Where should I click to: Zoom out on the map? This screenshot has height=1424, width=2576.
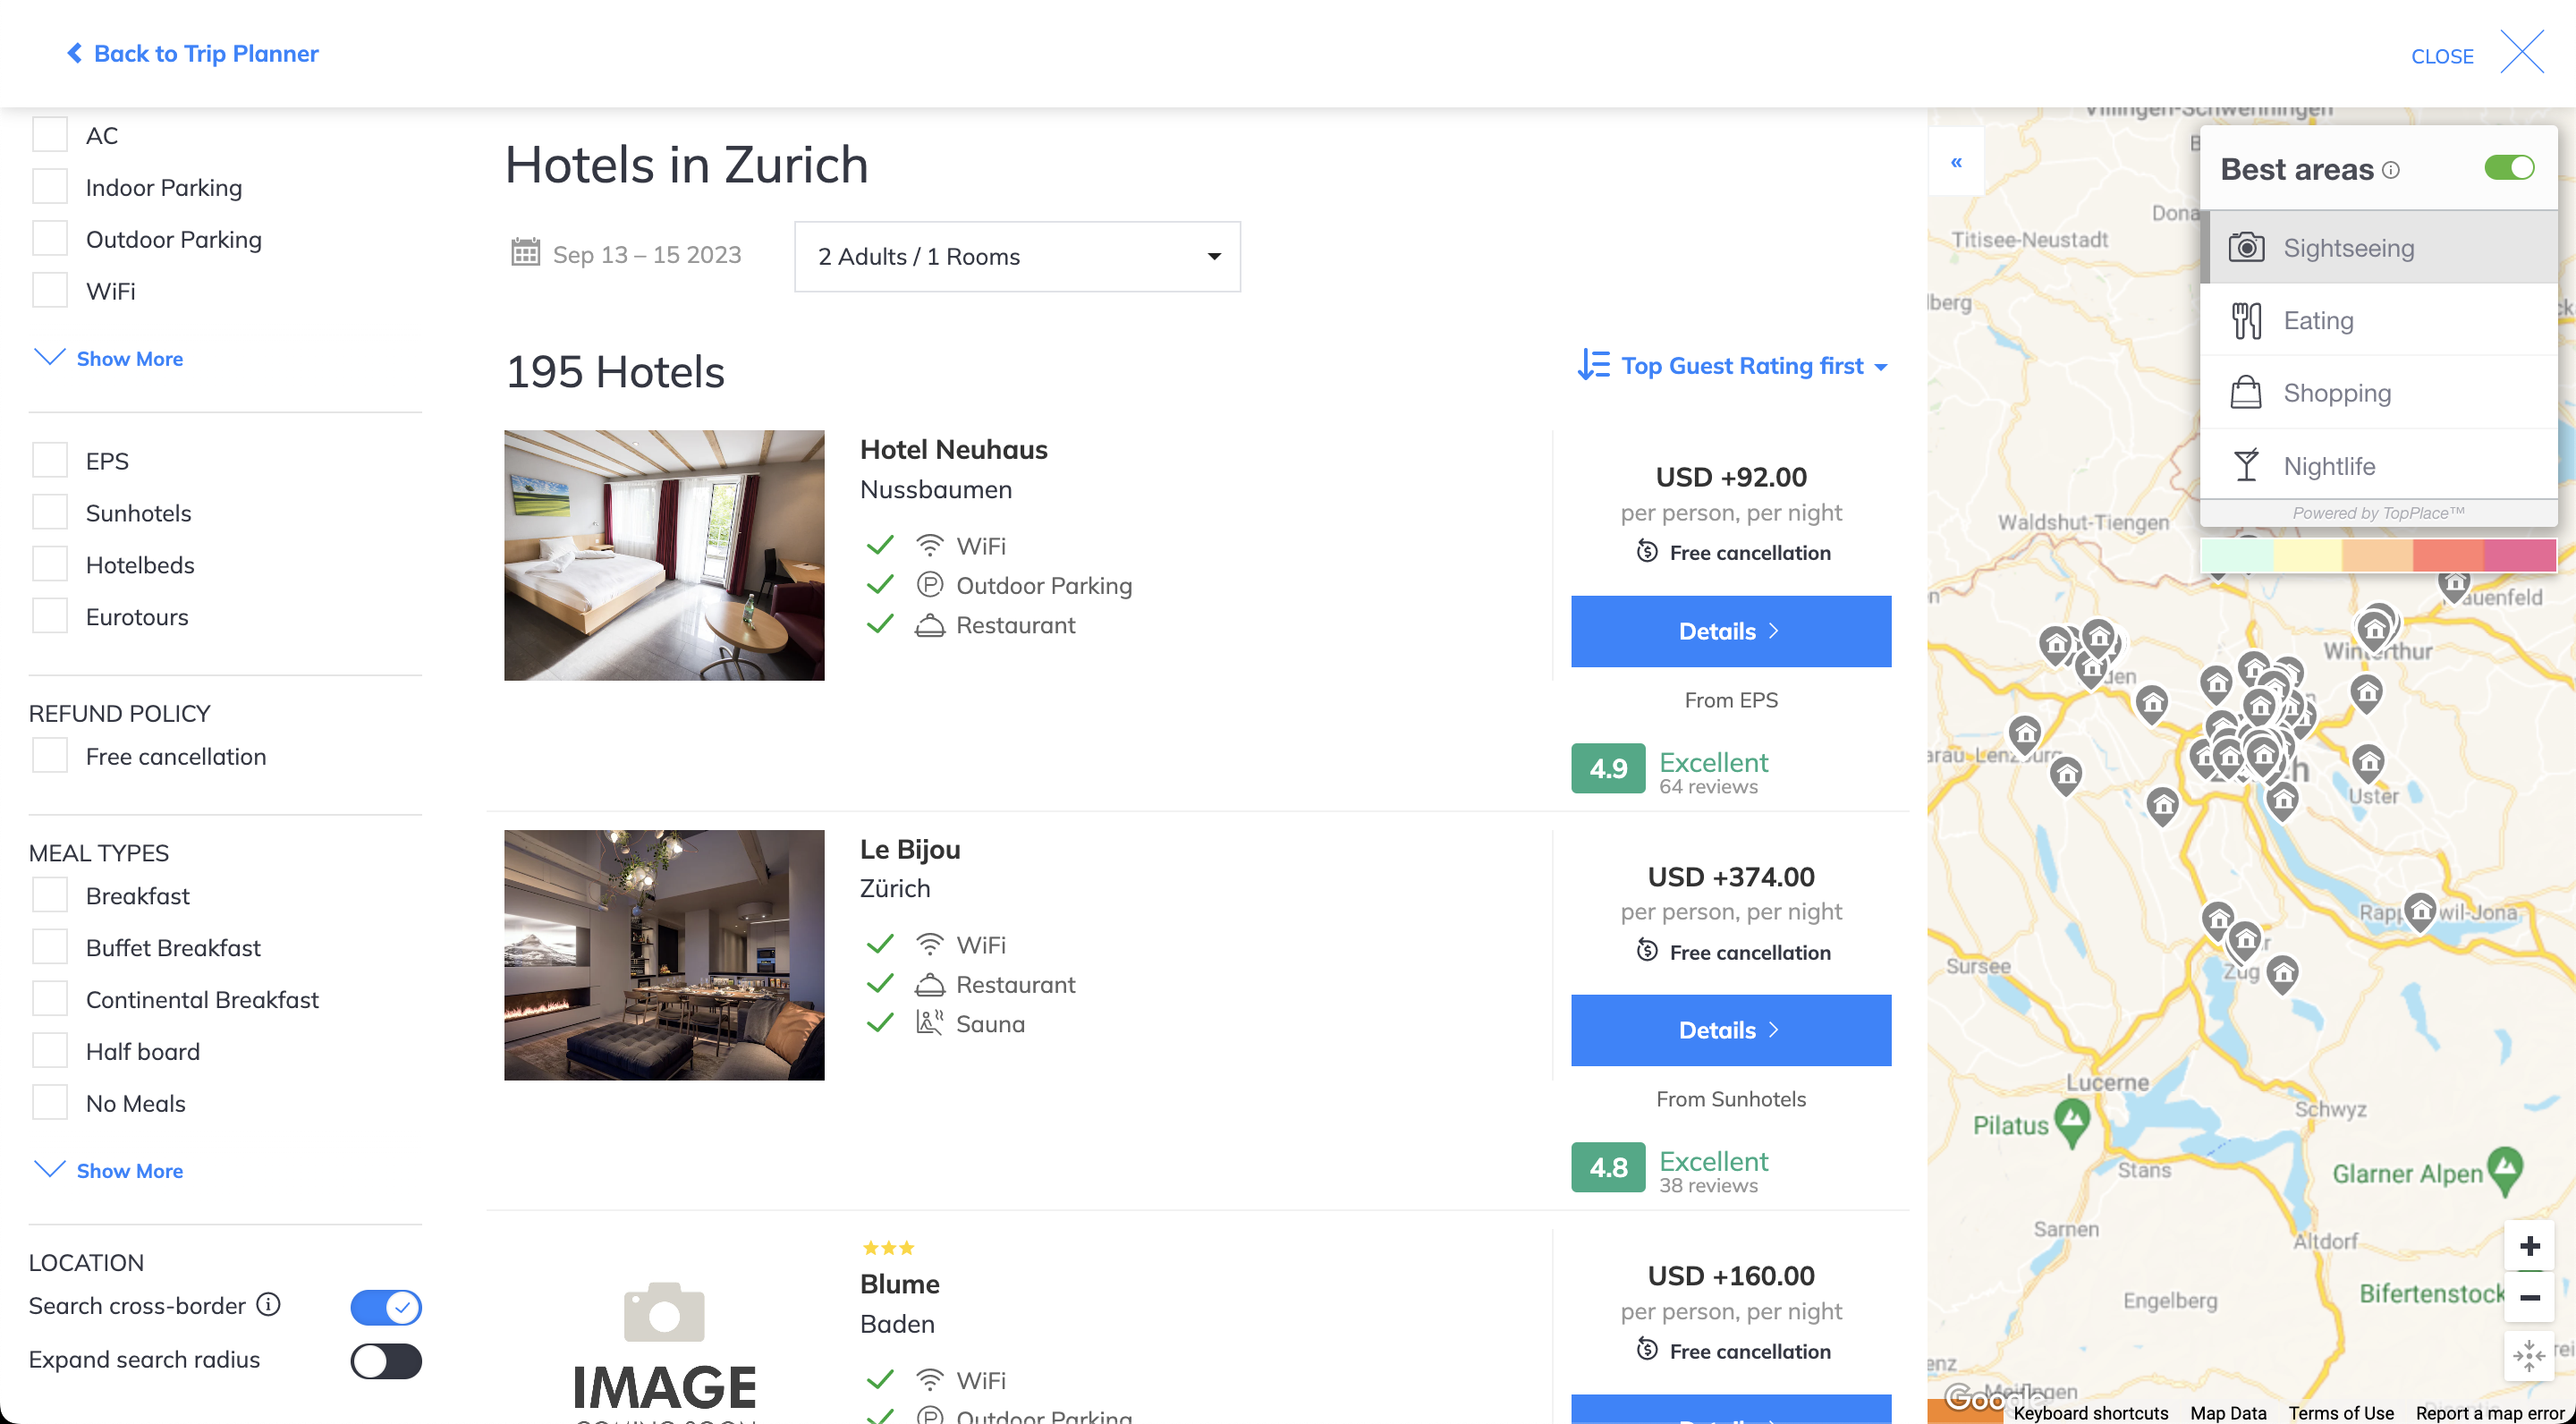click(x=2529, y=1297)
